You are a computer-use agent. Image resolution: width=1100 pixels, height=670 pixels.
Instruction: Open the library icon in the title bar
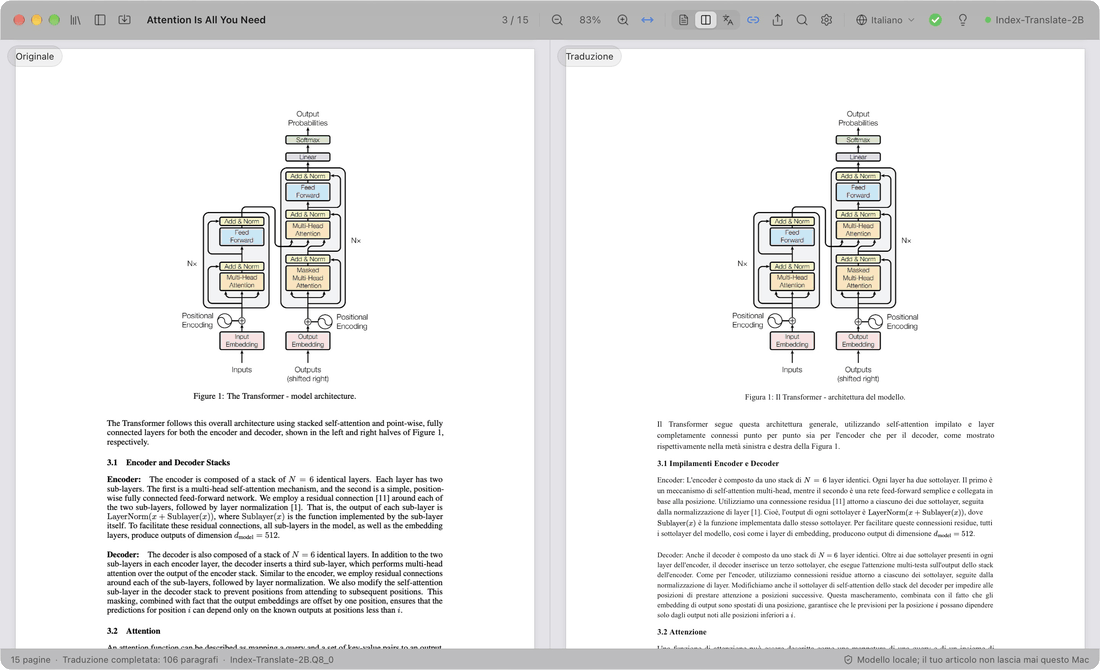click(75, 20)
